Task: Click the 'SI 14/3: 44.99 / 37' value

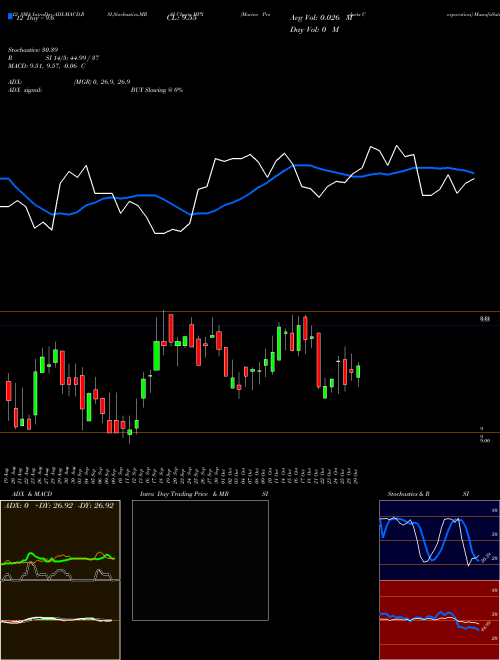Action: [72, 58]
